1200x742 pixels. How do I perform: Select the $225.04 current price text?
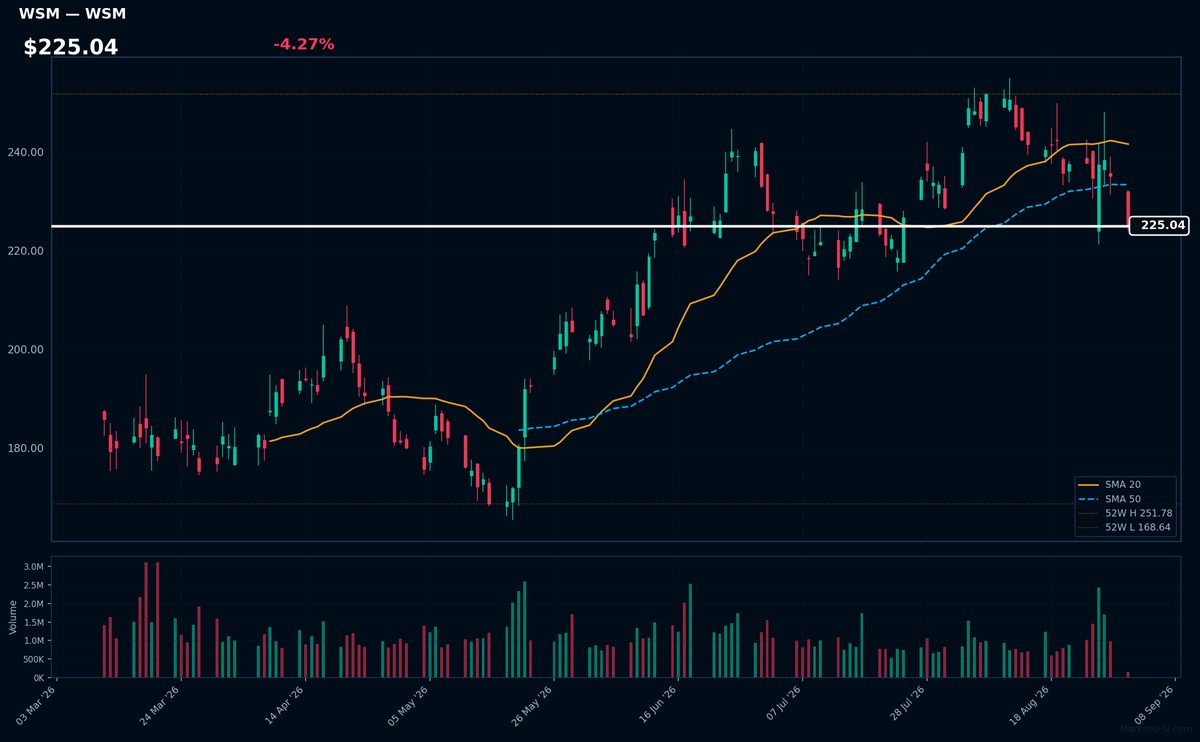coord(70,47)
